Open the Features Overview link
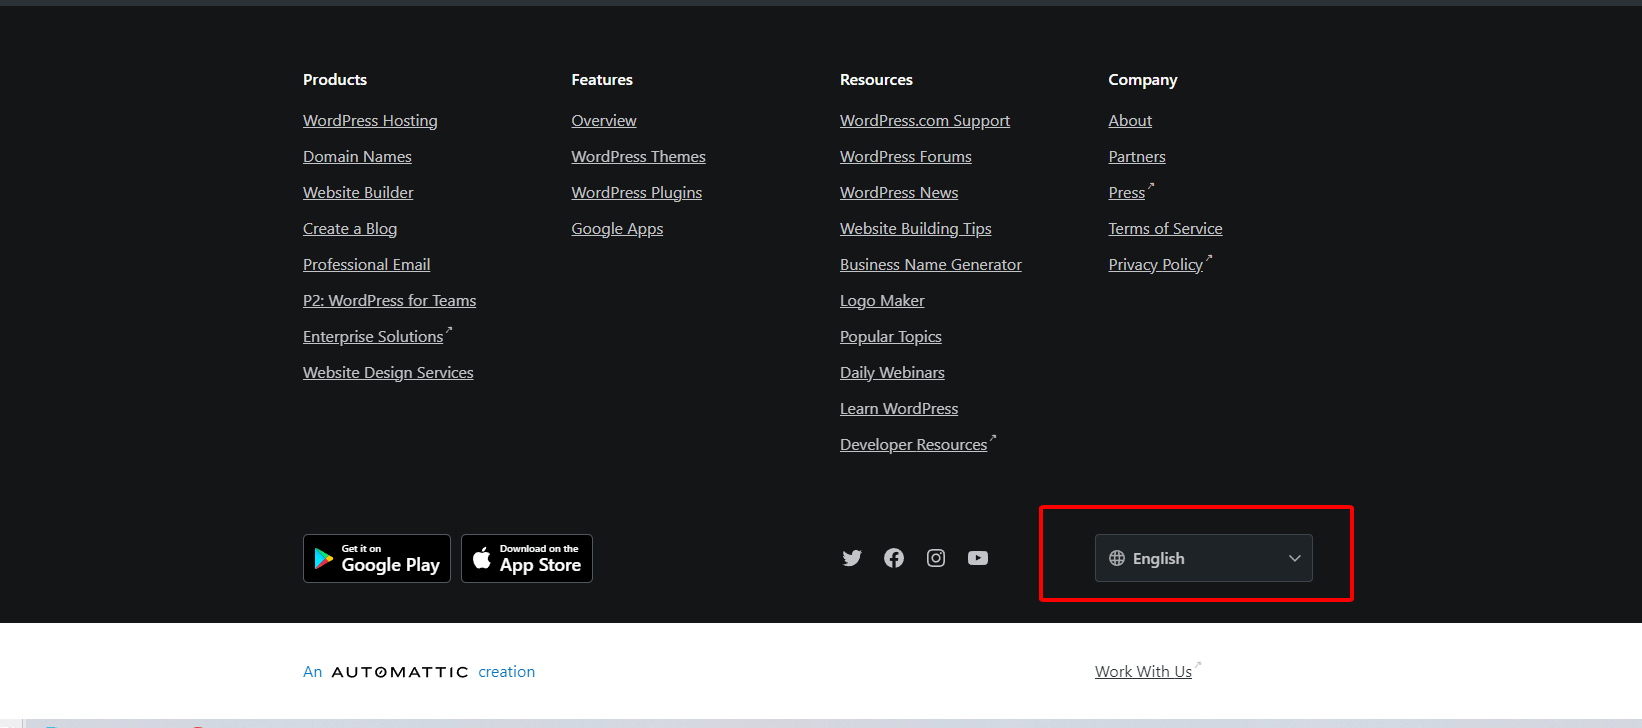 click(604, 121)
